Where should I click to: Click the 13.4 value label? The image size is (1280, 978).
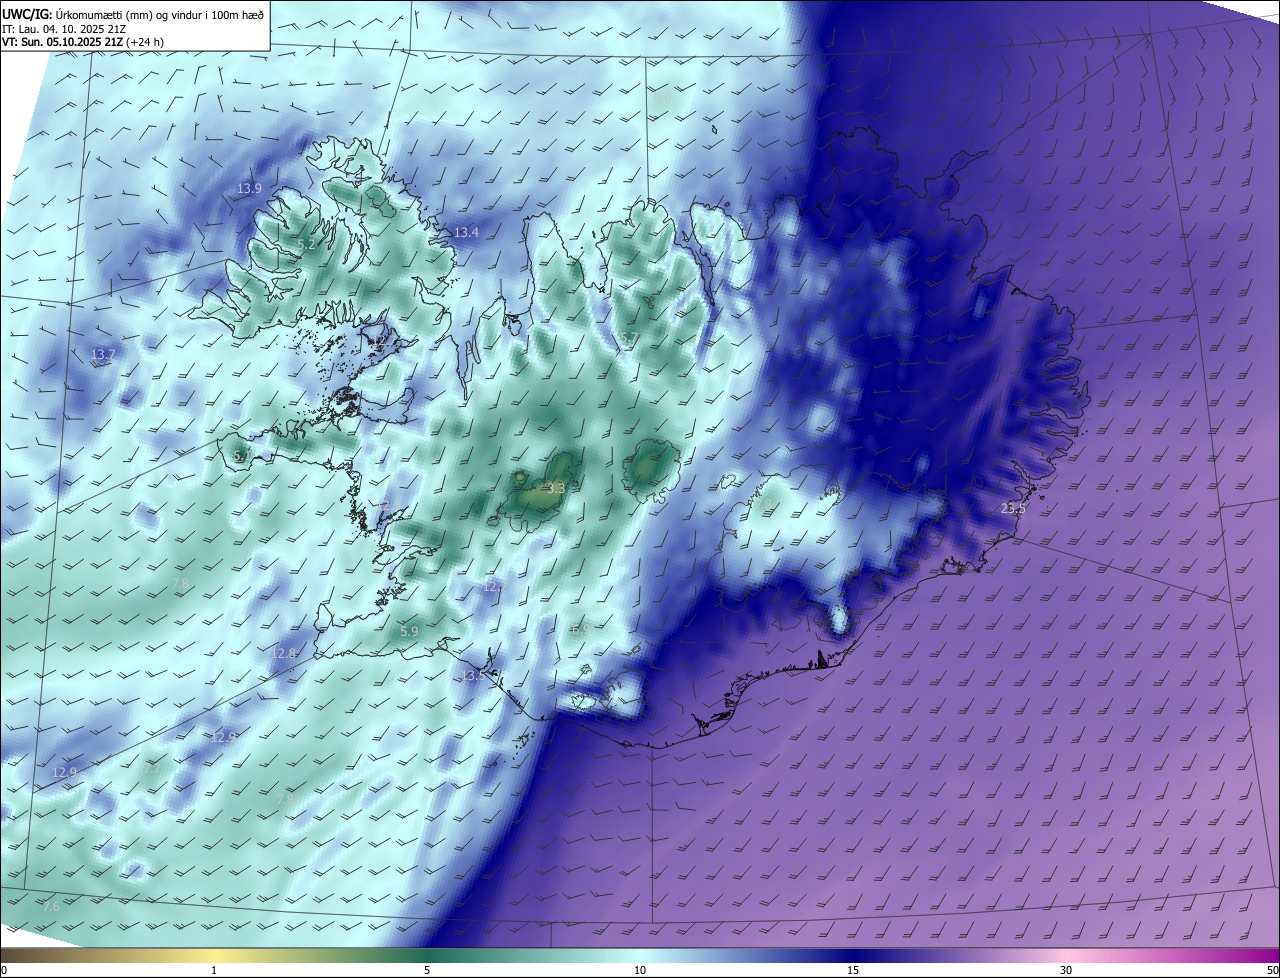coord(467,232)
